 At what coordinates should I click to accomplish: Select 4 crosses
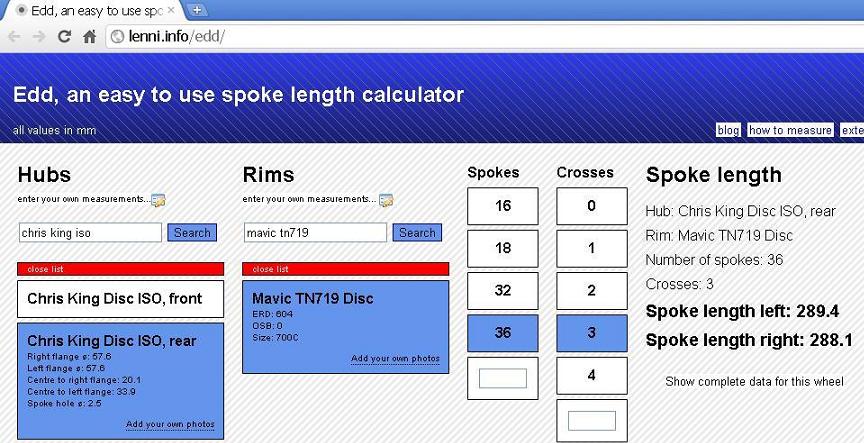592,375
